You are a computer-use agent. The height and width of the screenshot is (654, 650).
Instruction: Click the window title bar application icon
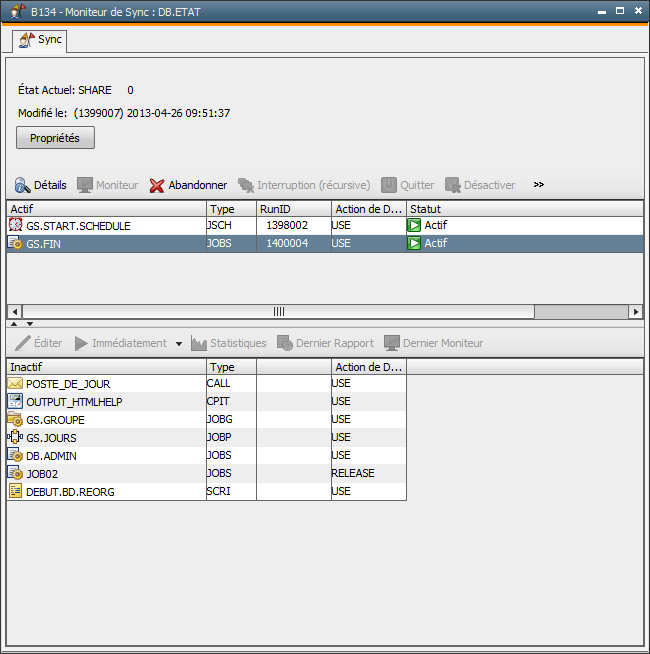[x=17, y=11]
